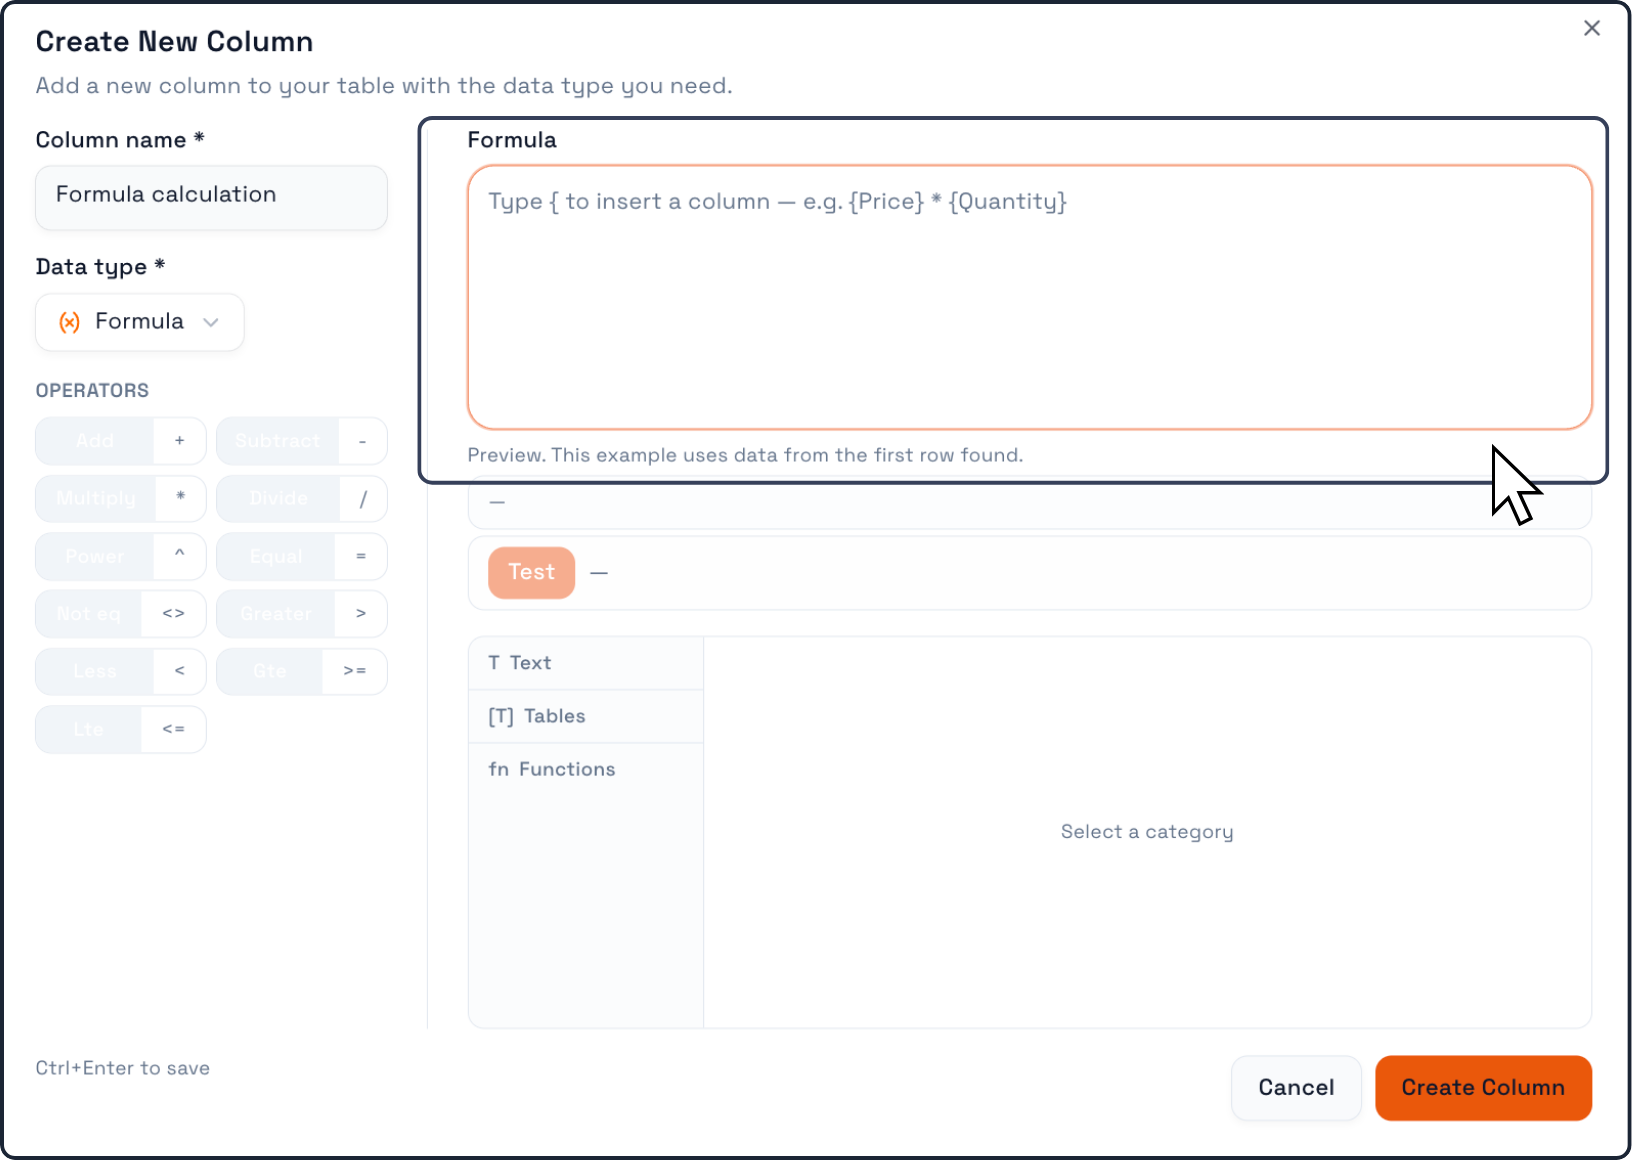
Task: Cancel the new column dialog
Action: (1296, 1088)
